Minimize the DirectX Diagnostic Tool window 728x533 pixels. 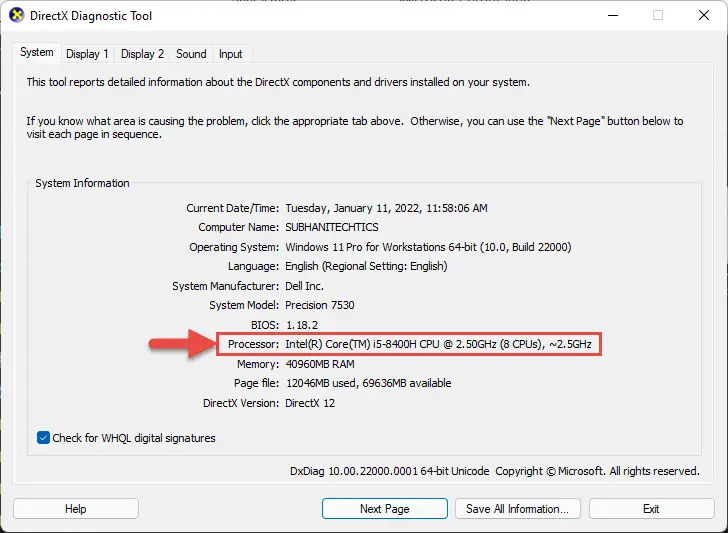tap(613, 15)
